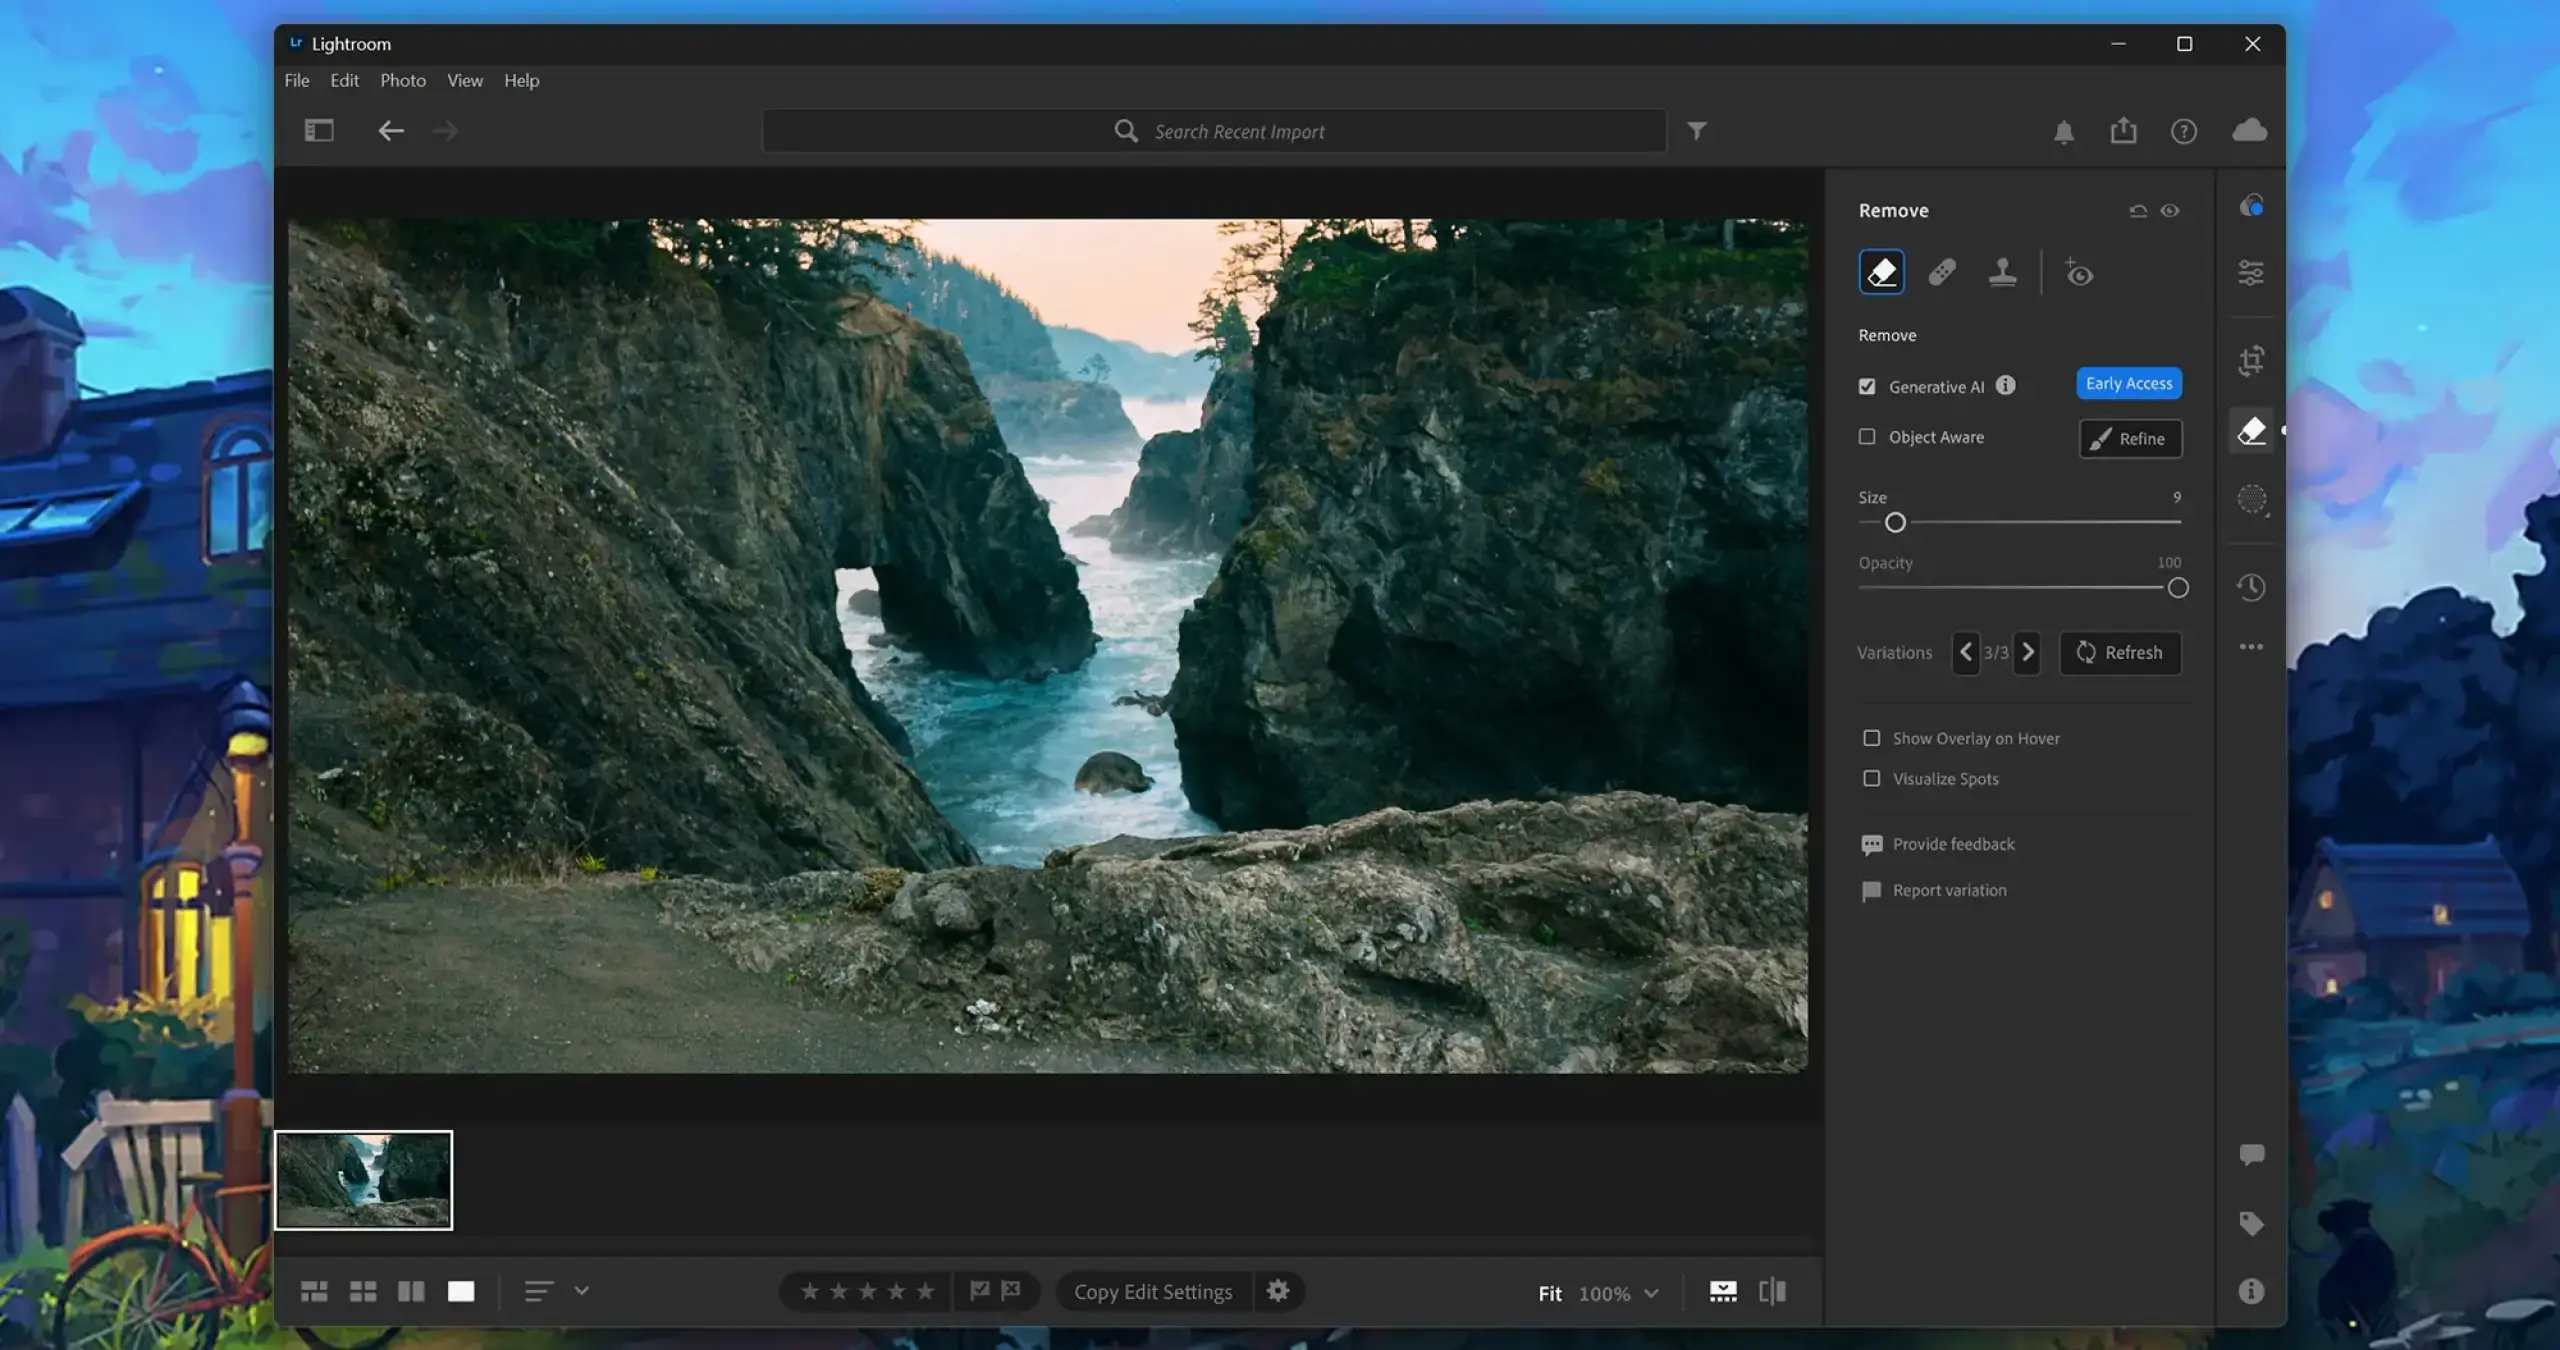Select the Clone stamp tool

pos(2002,272)
